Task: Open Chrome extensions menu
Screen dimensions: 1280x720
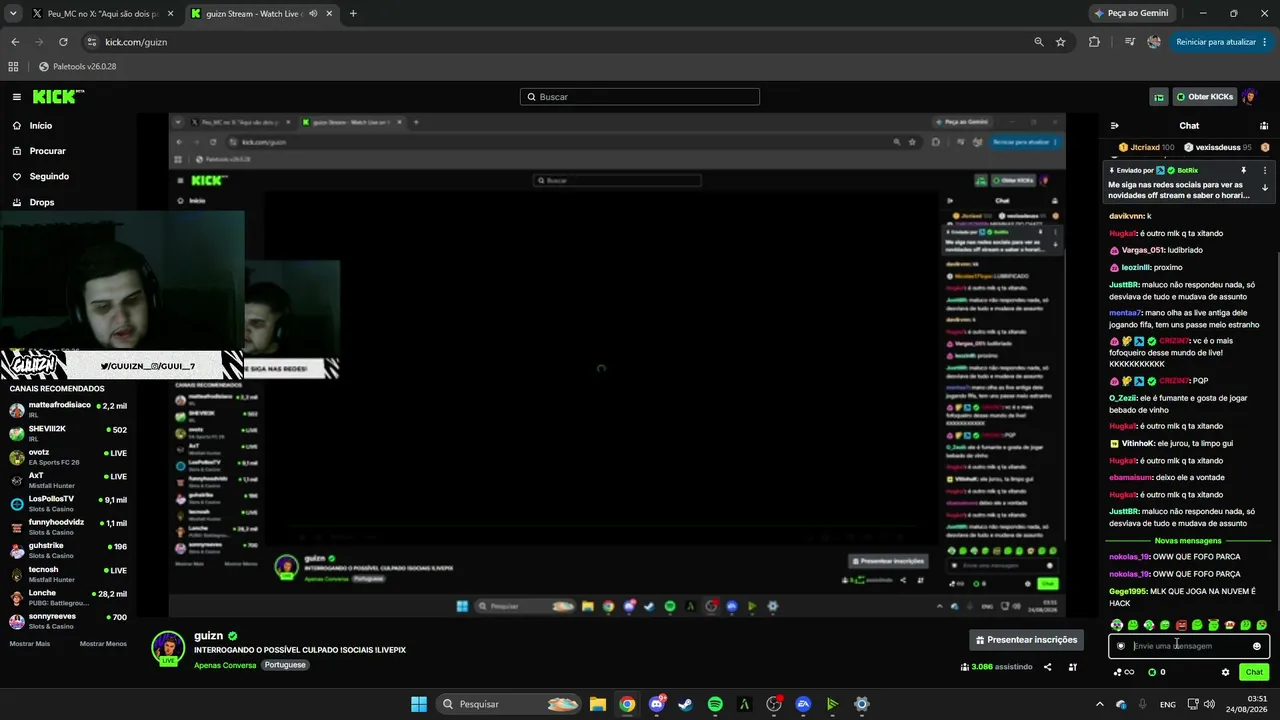Action: (1094, 42)
